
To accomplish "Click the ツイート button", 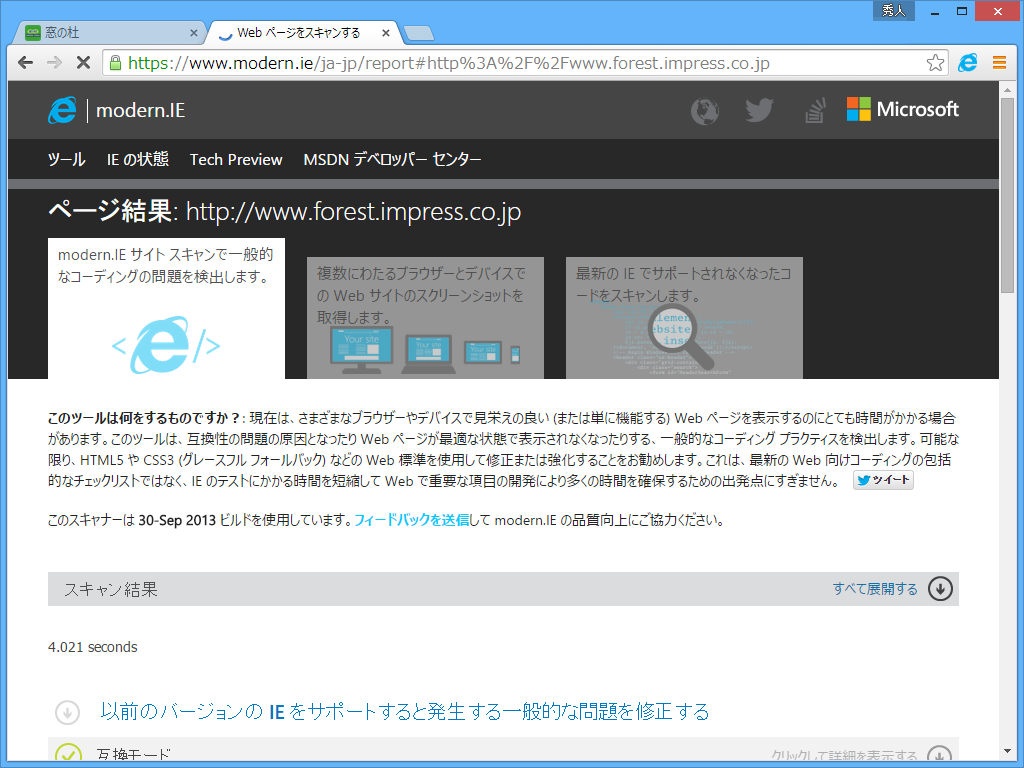I will click(881, 480).
